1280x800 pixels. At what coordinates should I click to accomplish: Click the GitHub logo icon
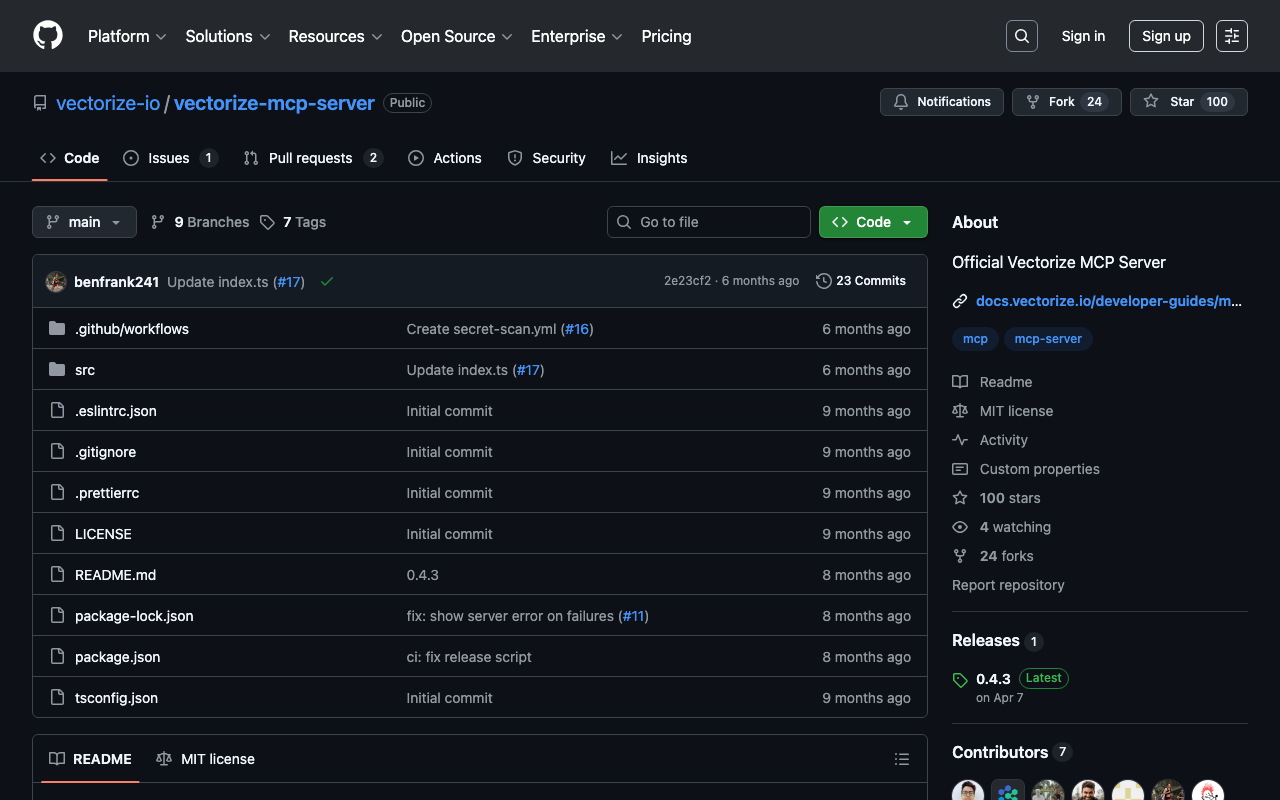[48, 36]
